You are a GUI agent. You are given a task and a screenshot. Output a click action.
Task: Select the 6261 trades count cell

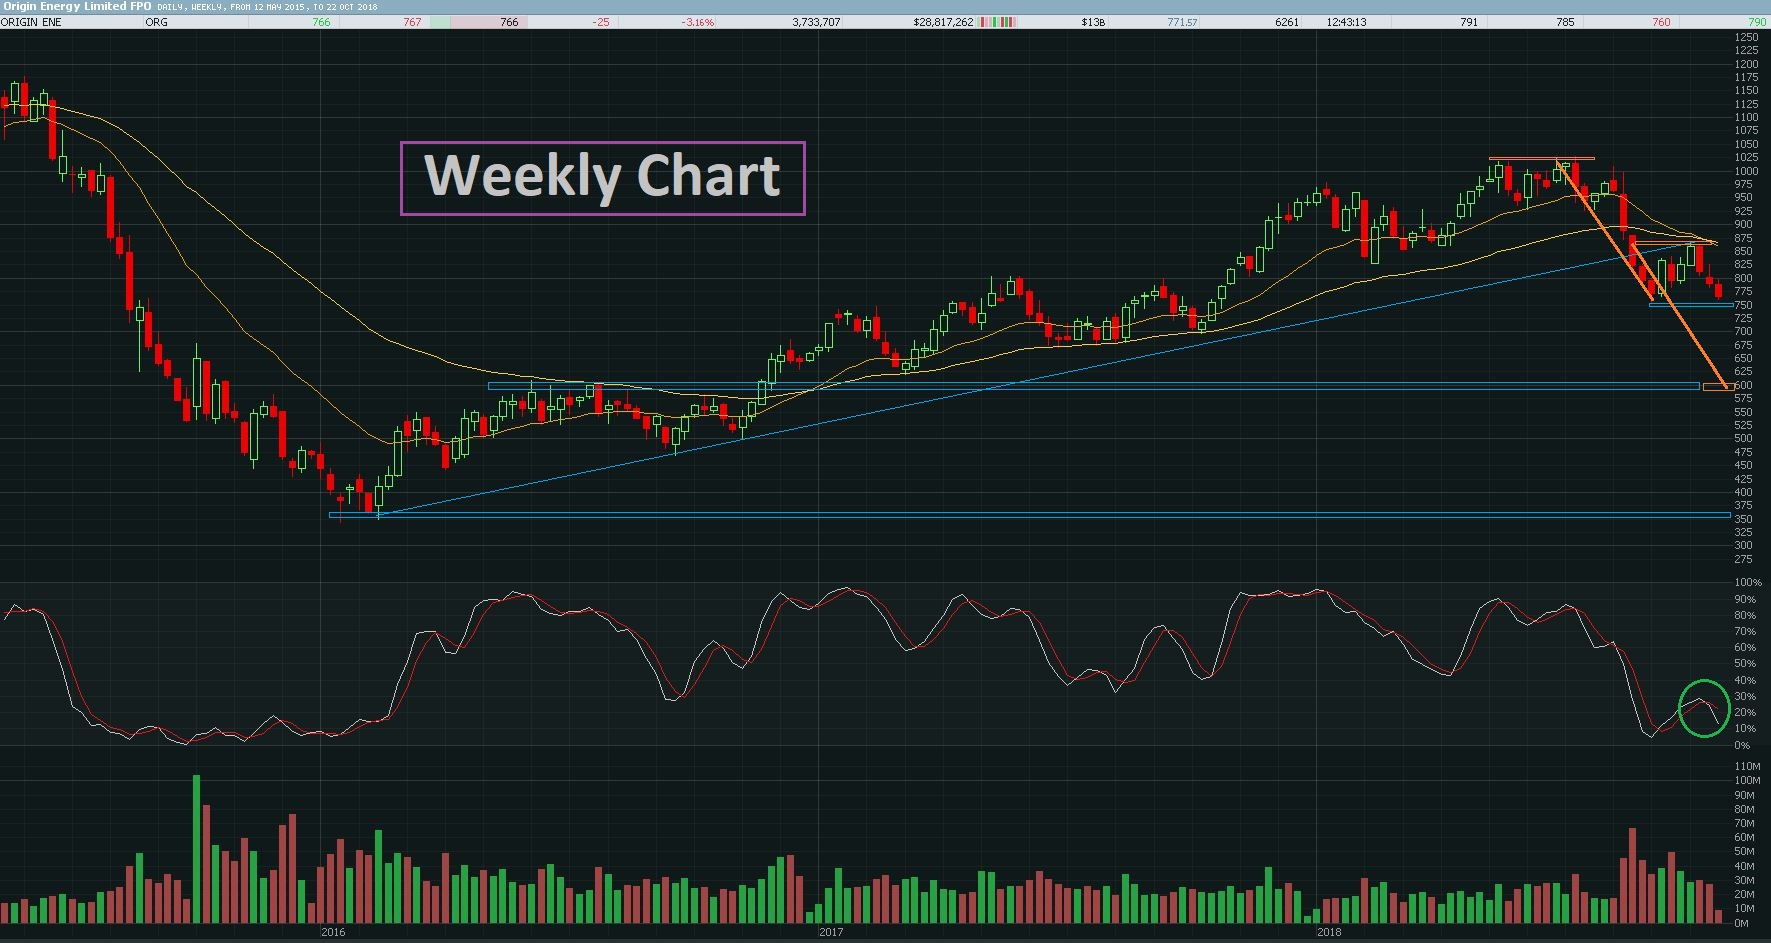pos(1287,22)
